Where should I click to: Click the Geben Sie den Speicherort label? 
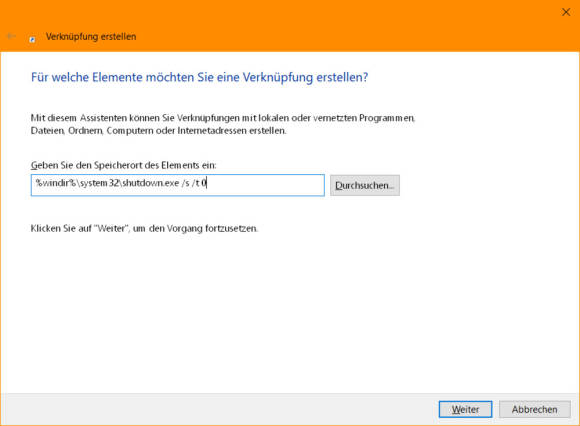[x=124, y=165]
